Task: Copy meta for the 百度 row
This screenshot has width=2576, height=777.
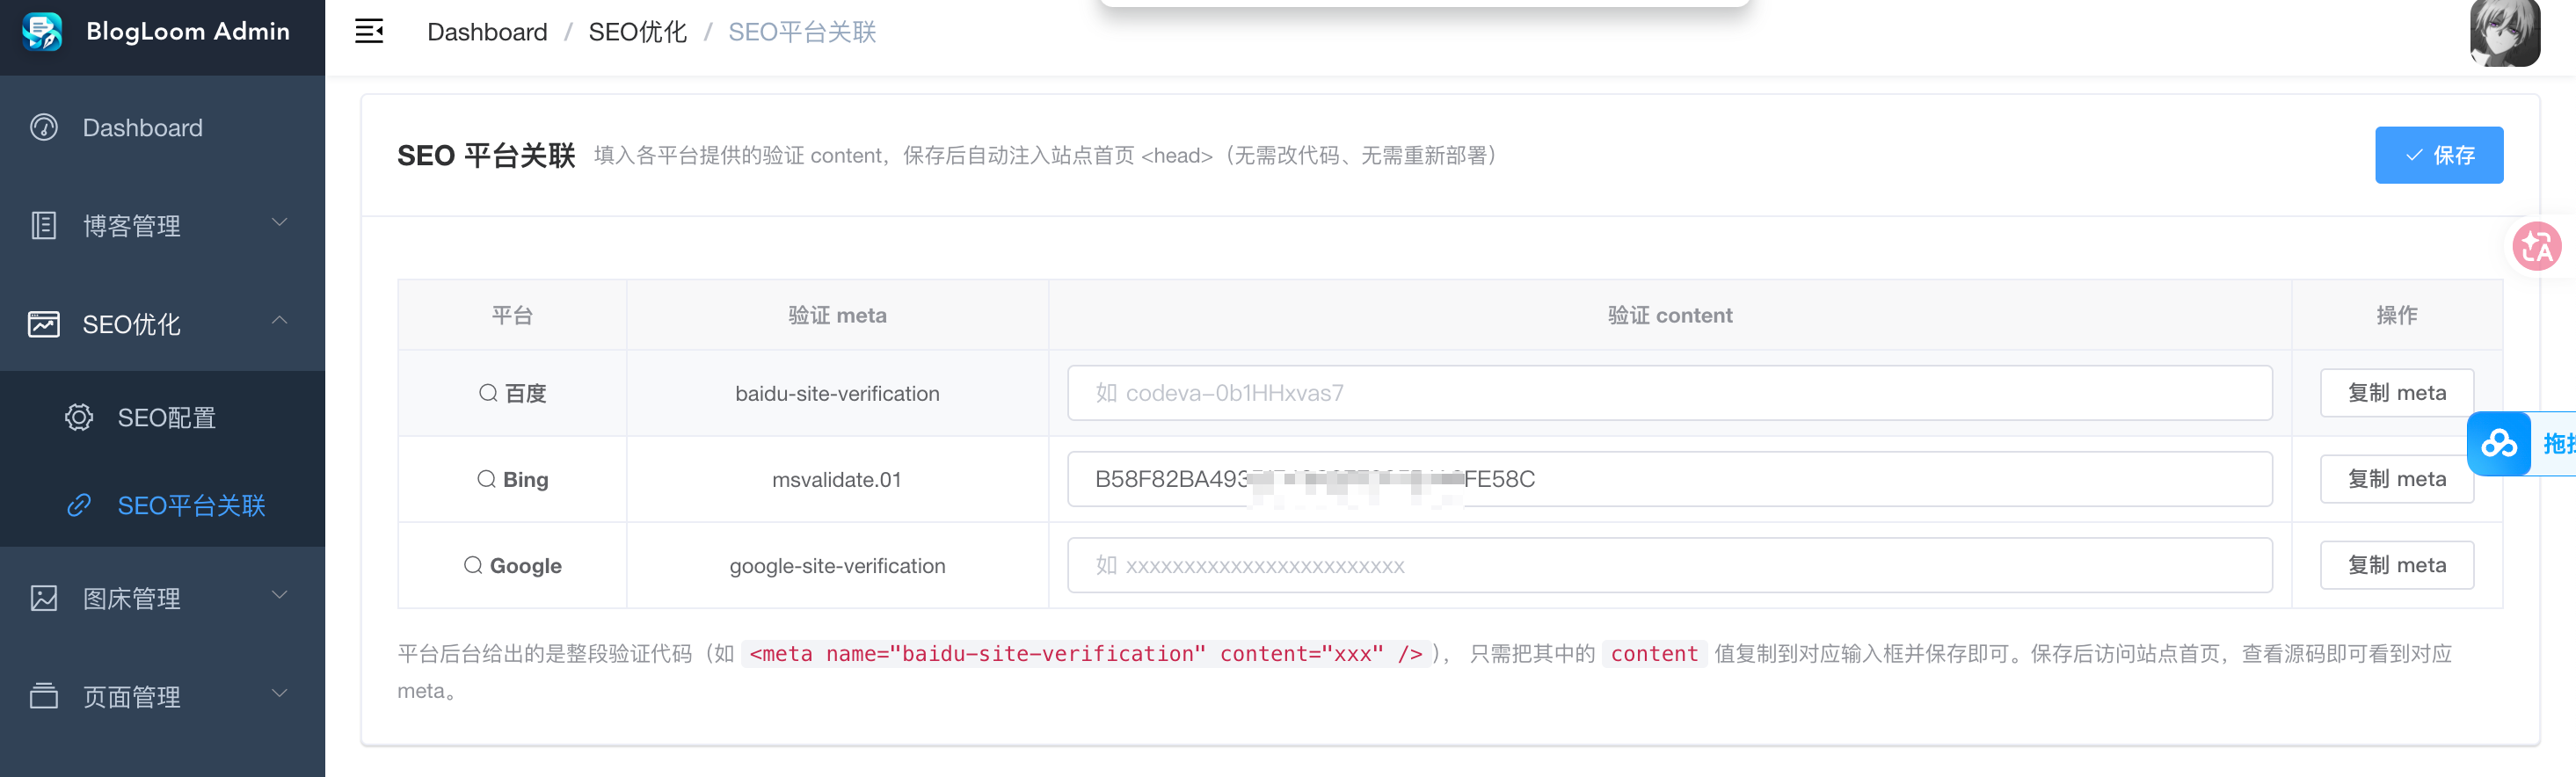Action: 2397,393
